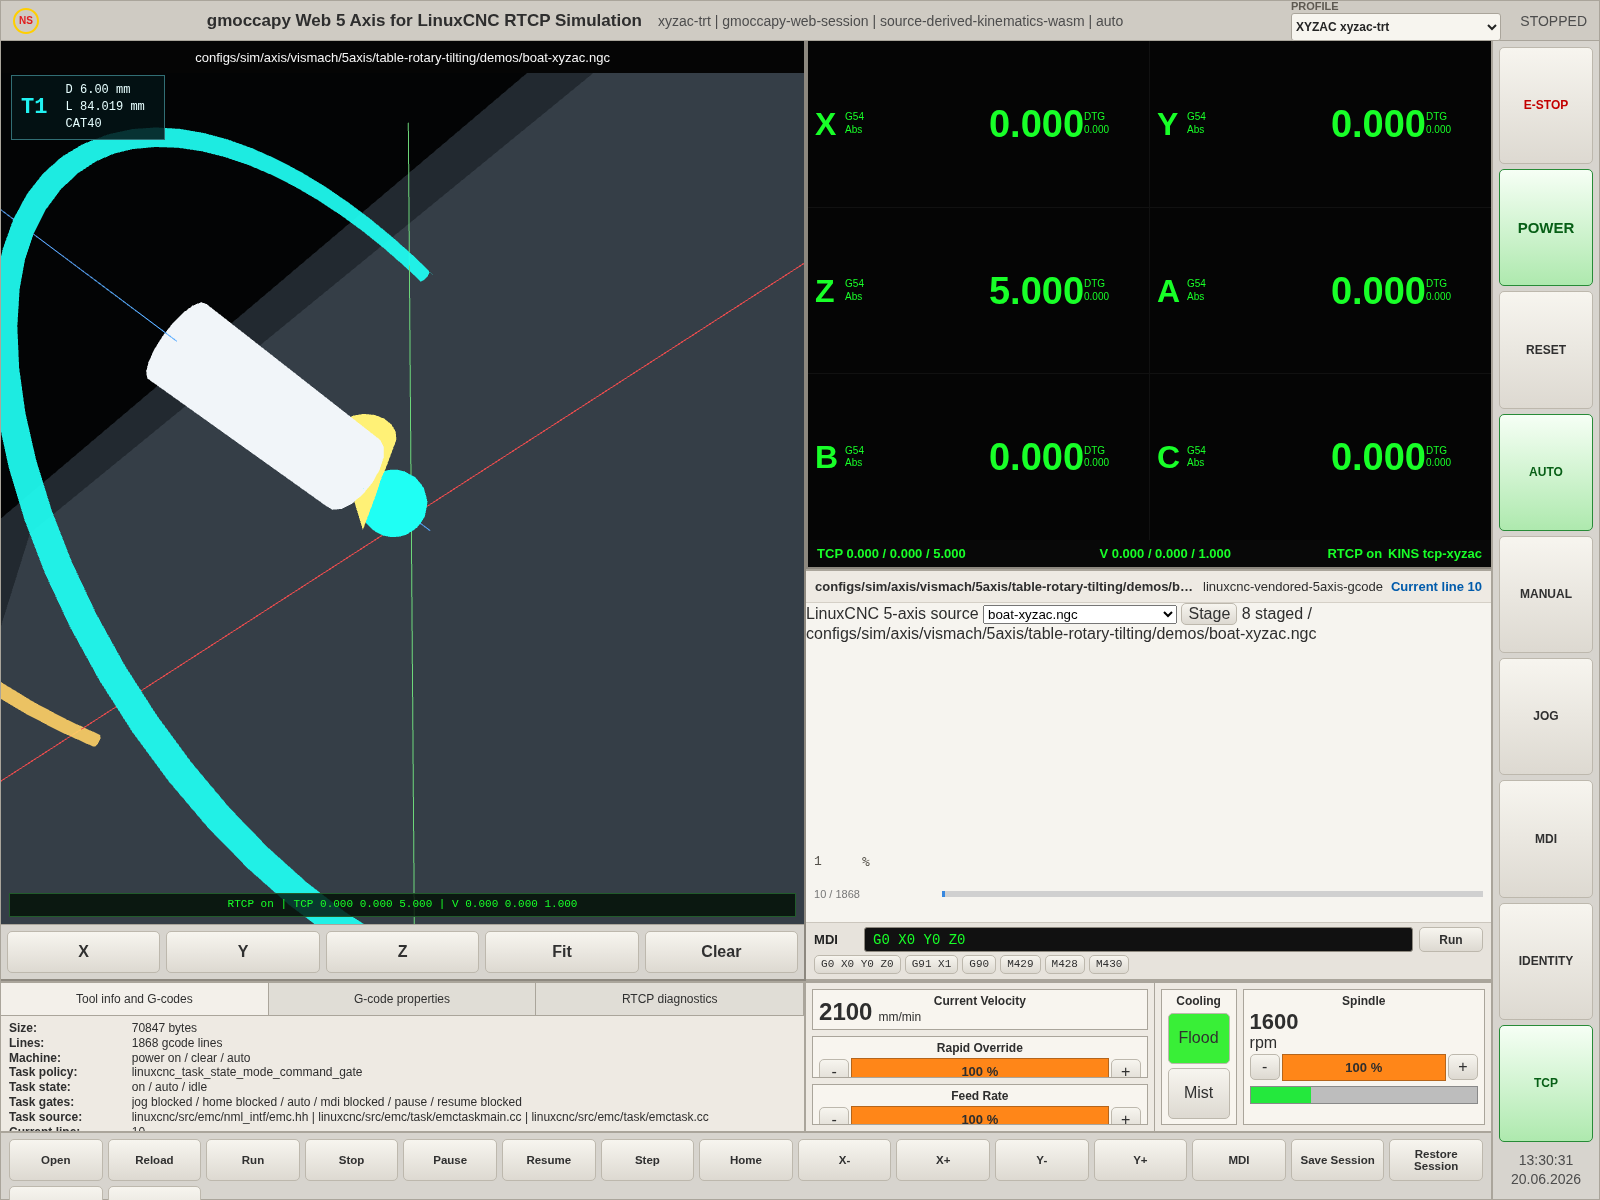Switch to MDI mode in sidebar

1545,839
